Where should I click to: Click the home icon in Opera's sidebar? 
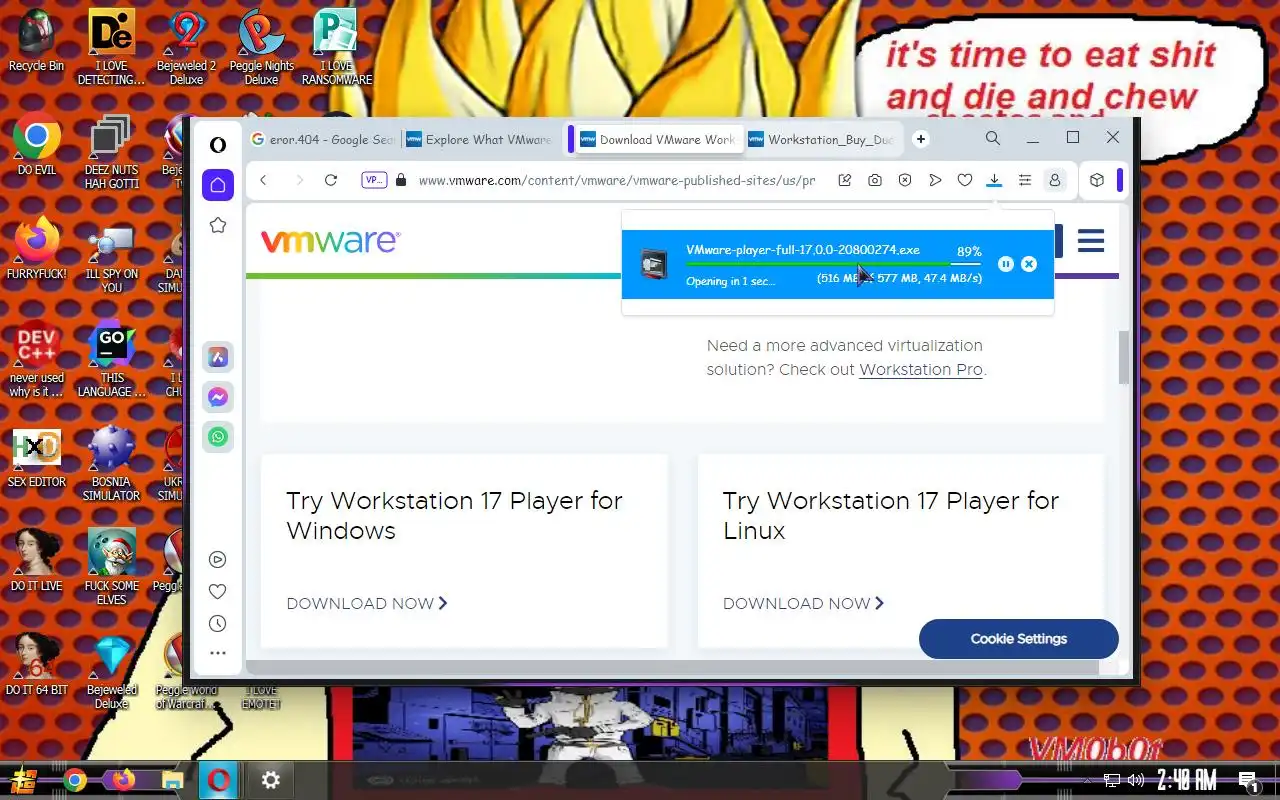click(217, 185)
